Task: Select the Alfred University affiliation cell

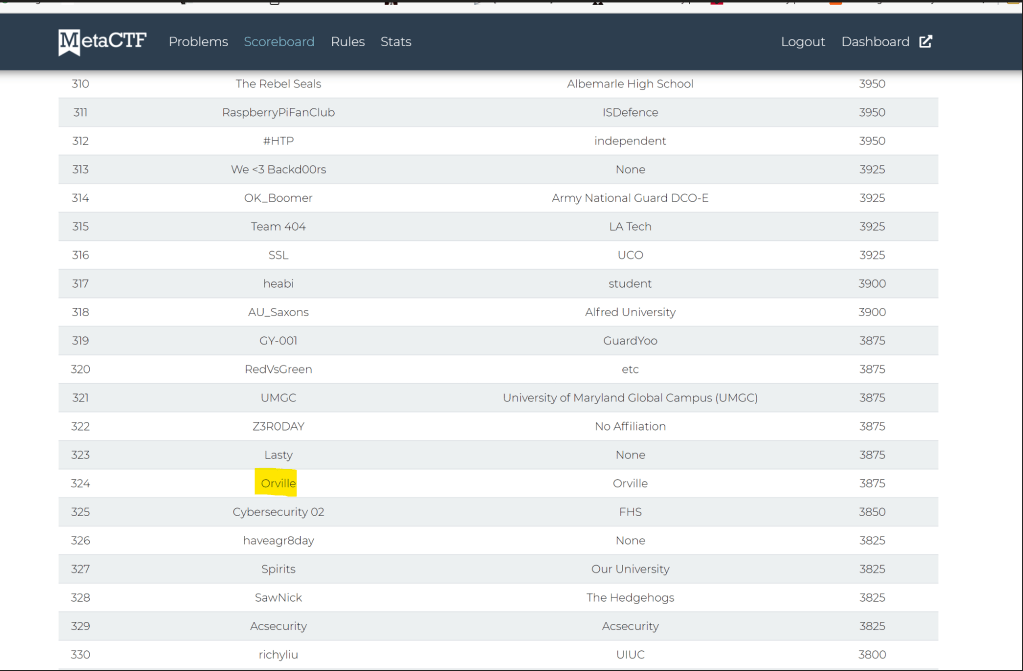Action: 630,313
